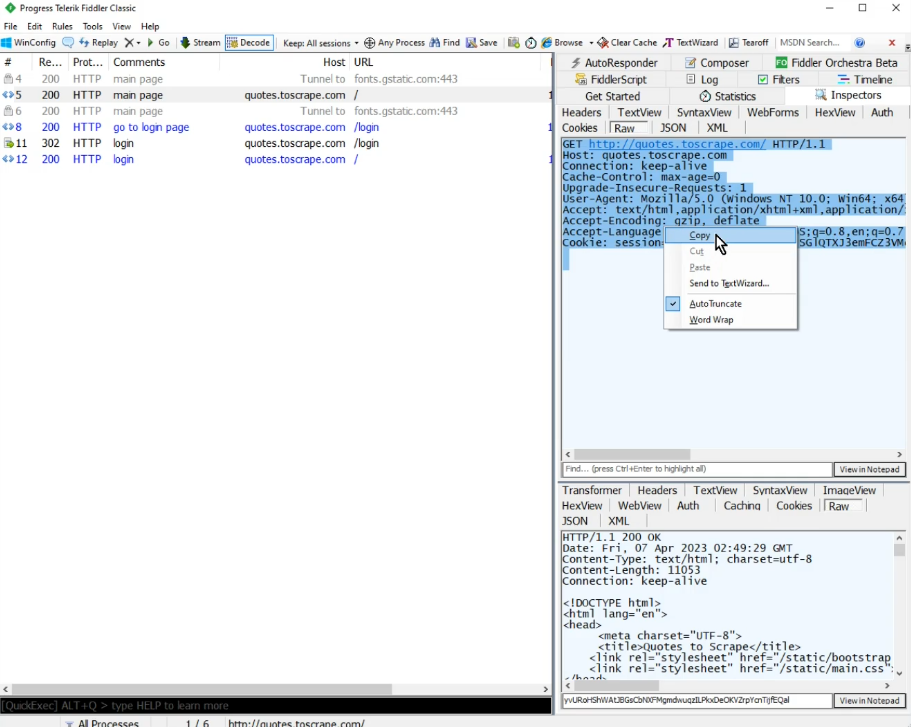Open the Keep: All sessions dropdown
The width and height of the screenshot is (911, 727).
click(x=321, y=43)
